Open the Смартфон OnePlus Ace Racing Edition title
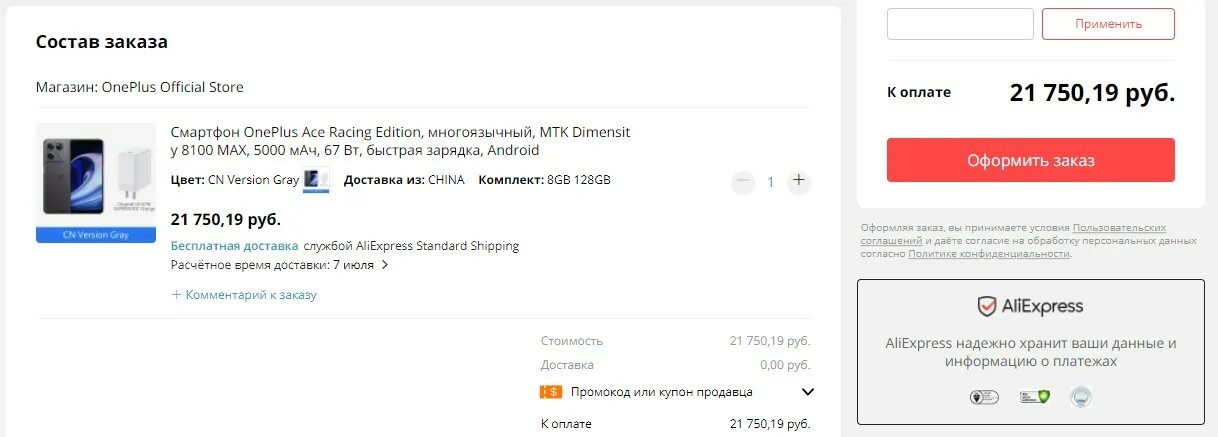The width and height of the screenshot is (1218, 437). coord(400,141)
